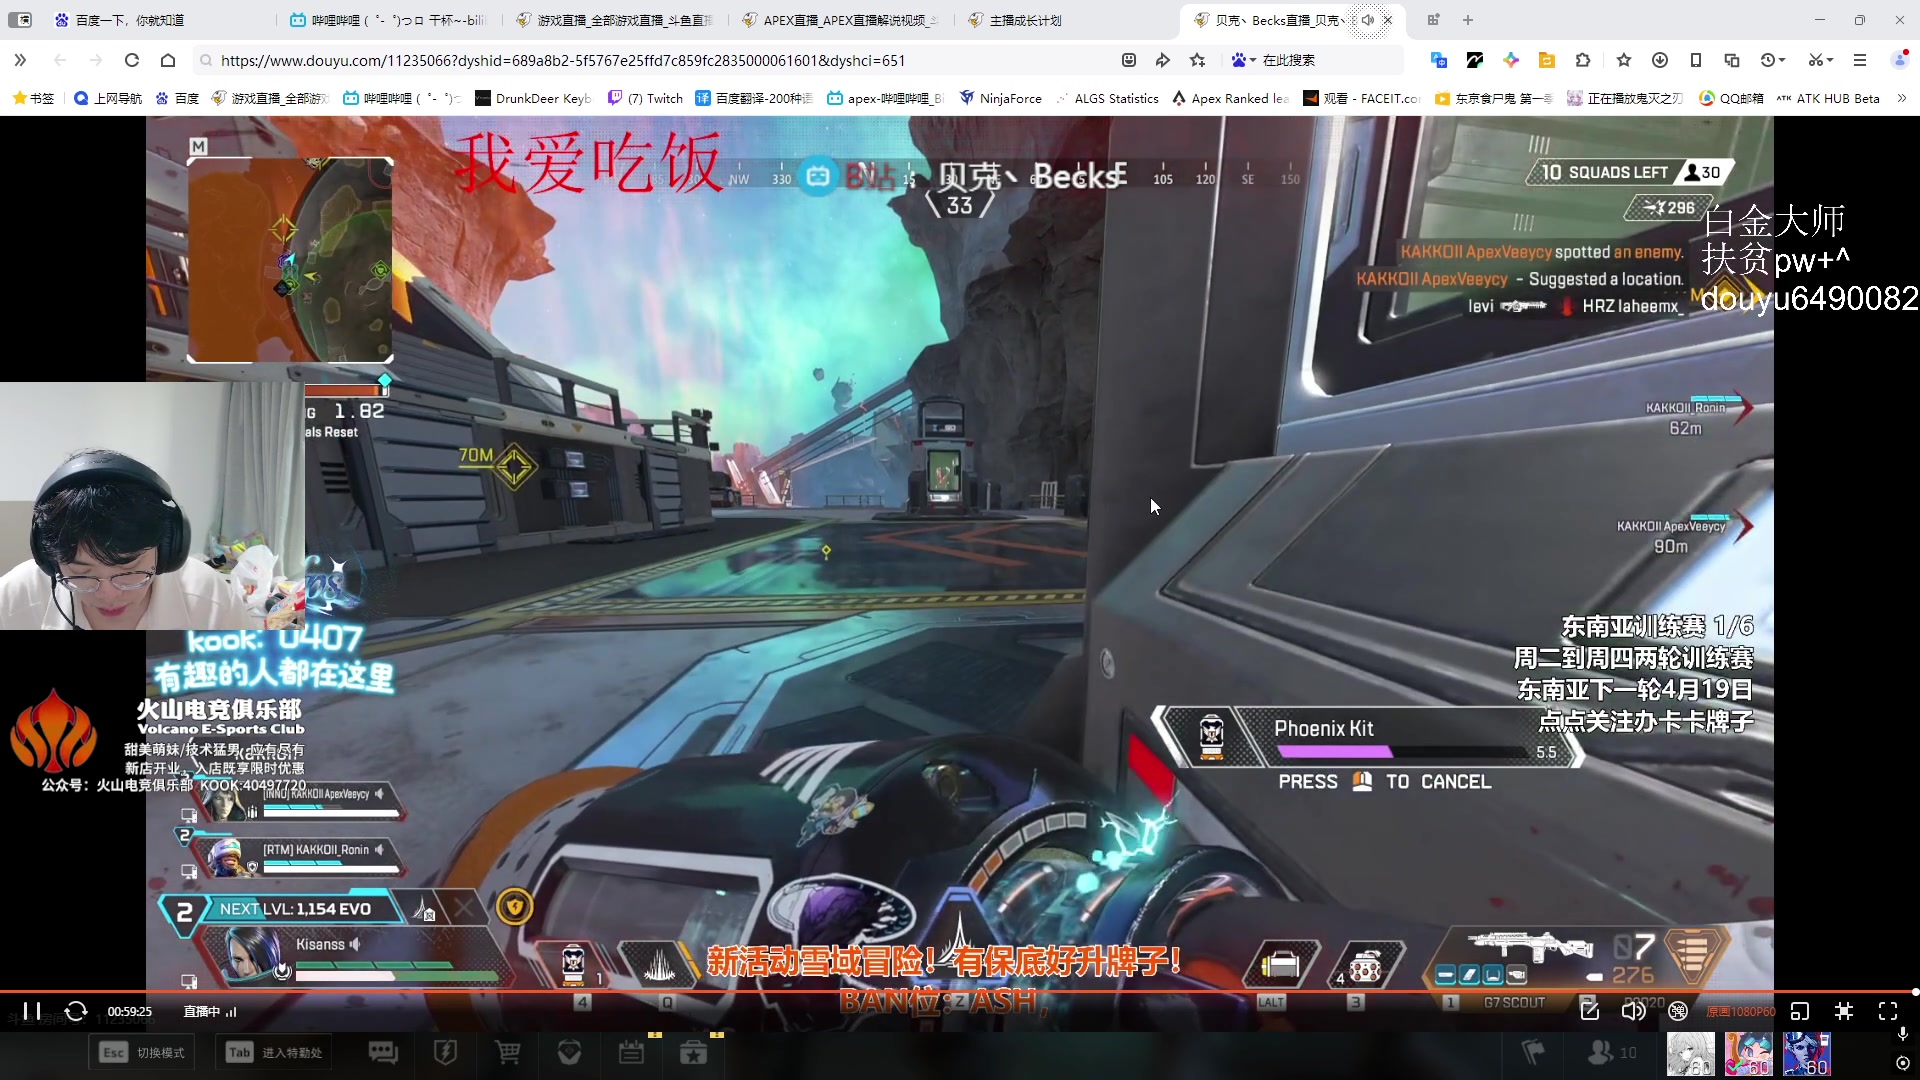Toggle web page fullscreen mode
This screenshot has width=1920, height=1080.
1844,1011
